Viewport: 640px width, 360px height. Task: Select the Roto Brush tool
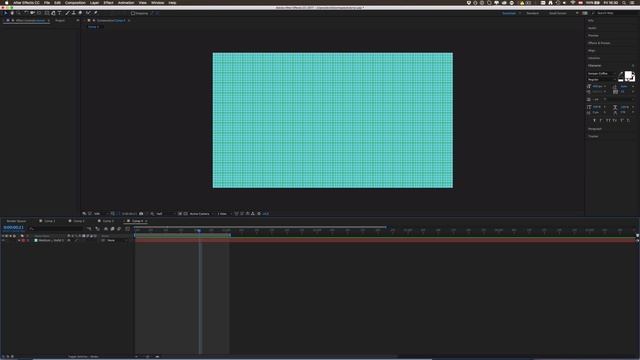pyautogui.click(x=88, y=13)
